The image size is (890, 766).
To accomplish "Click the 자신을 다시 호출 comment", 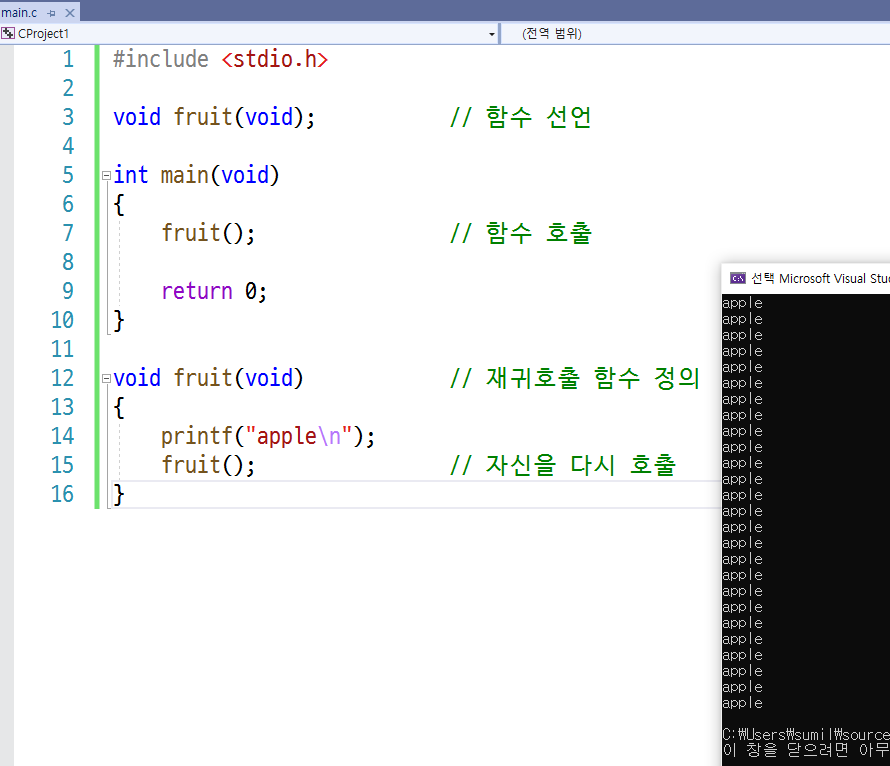I will [563, 465].
